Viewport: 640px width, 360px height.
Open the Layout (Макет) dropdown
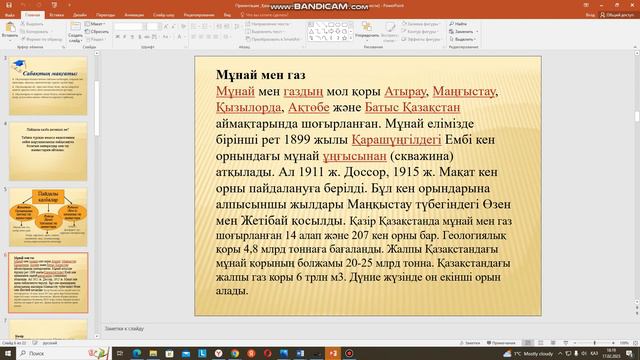point(96,24)
